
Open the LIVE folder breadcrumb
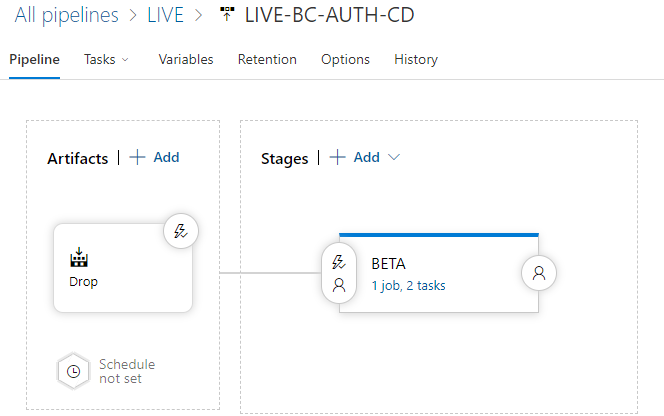(x=165, y=15)
